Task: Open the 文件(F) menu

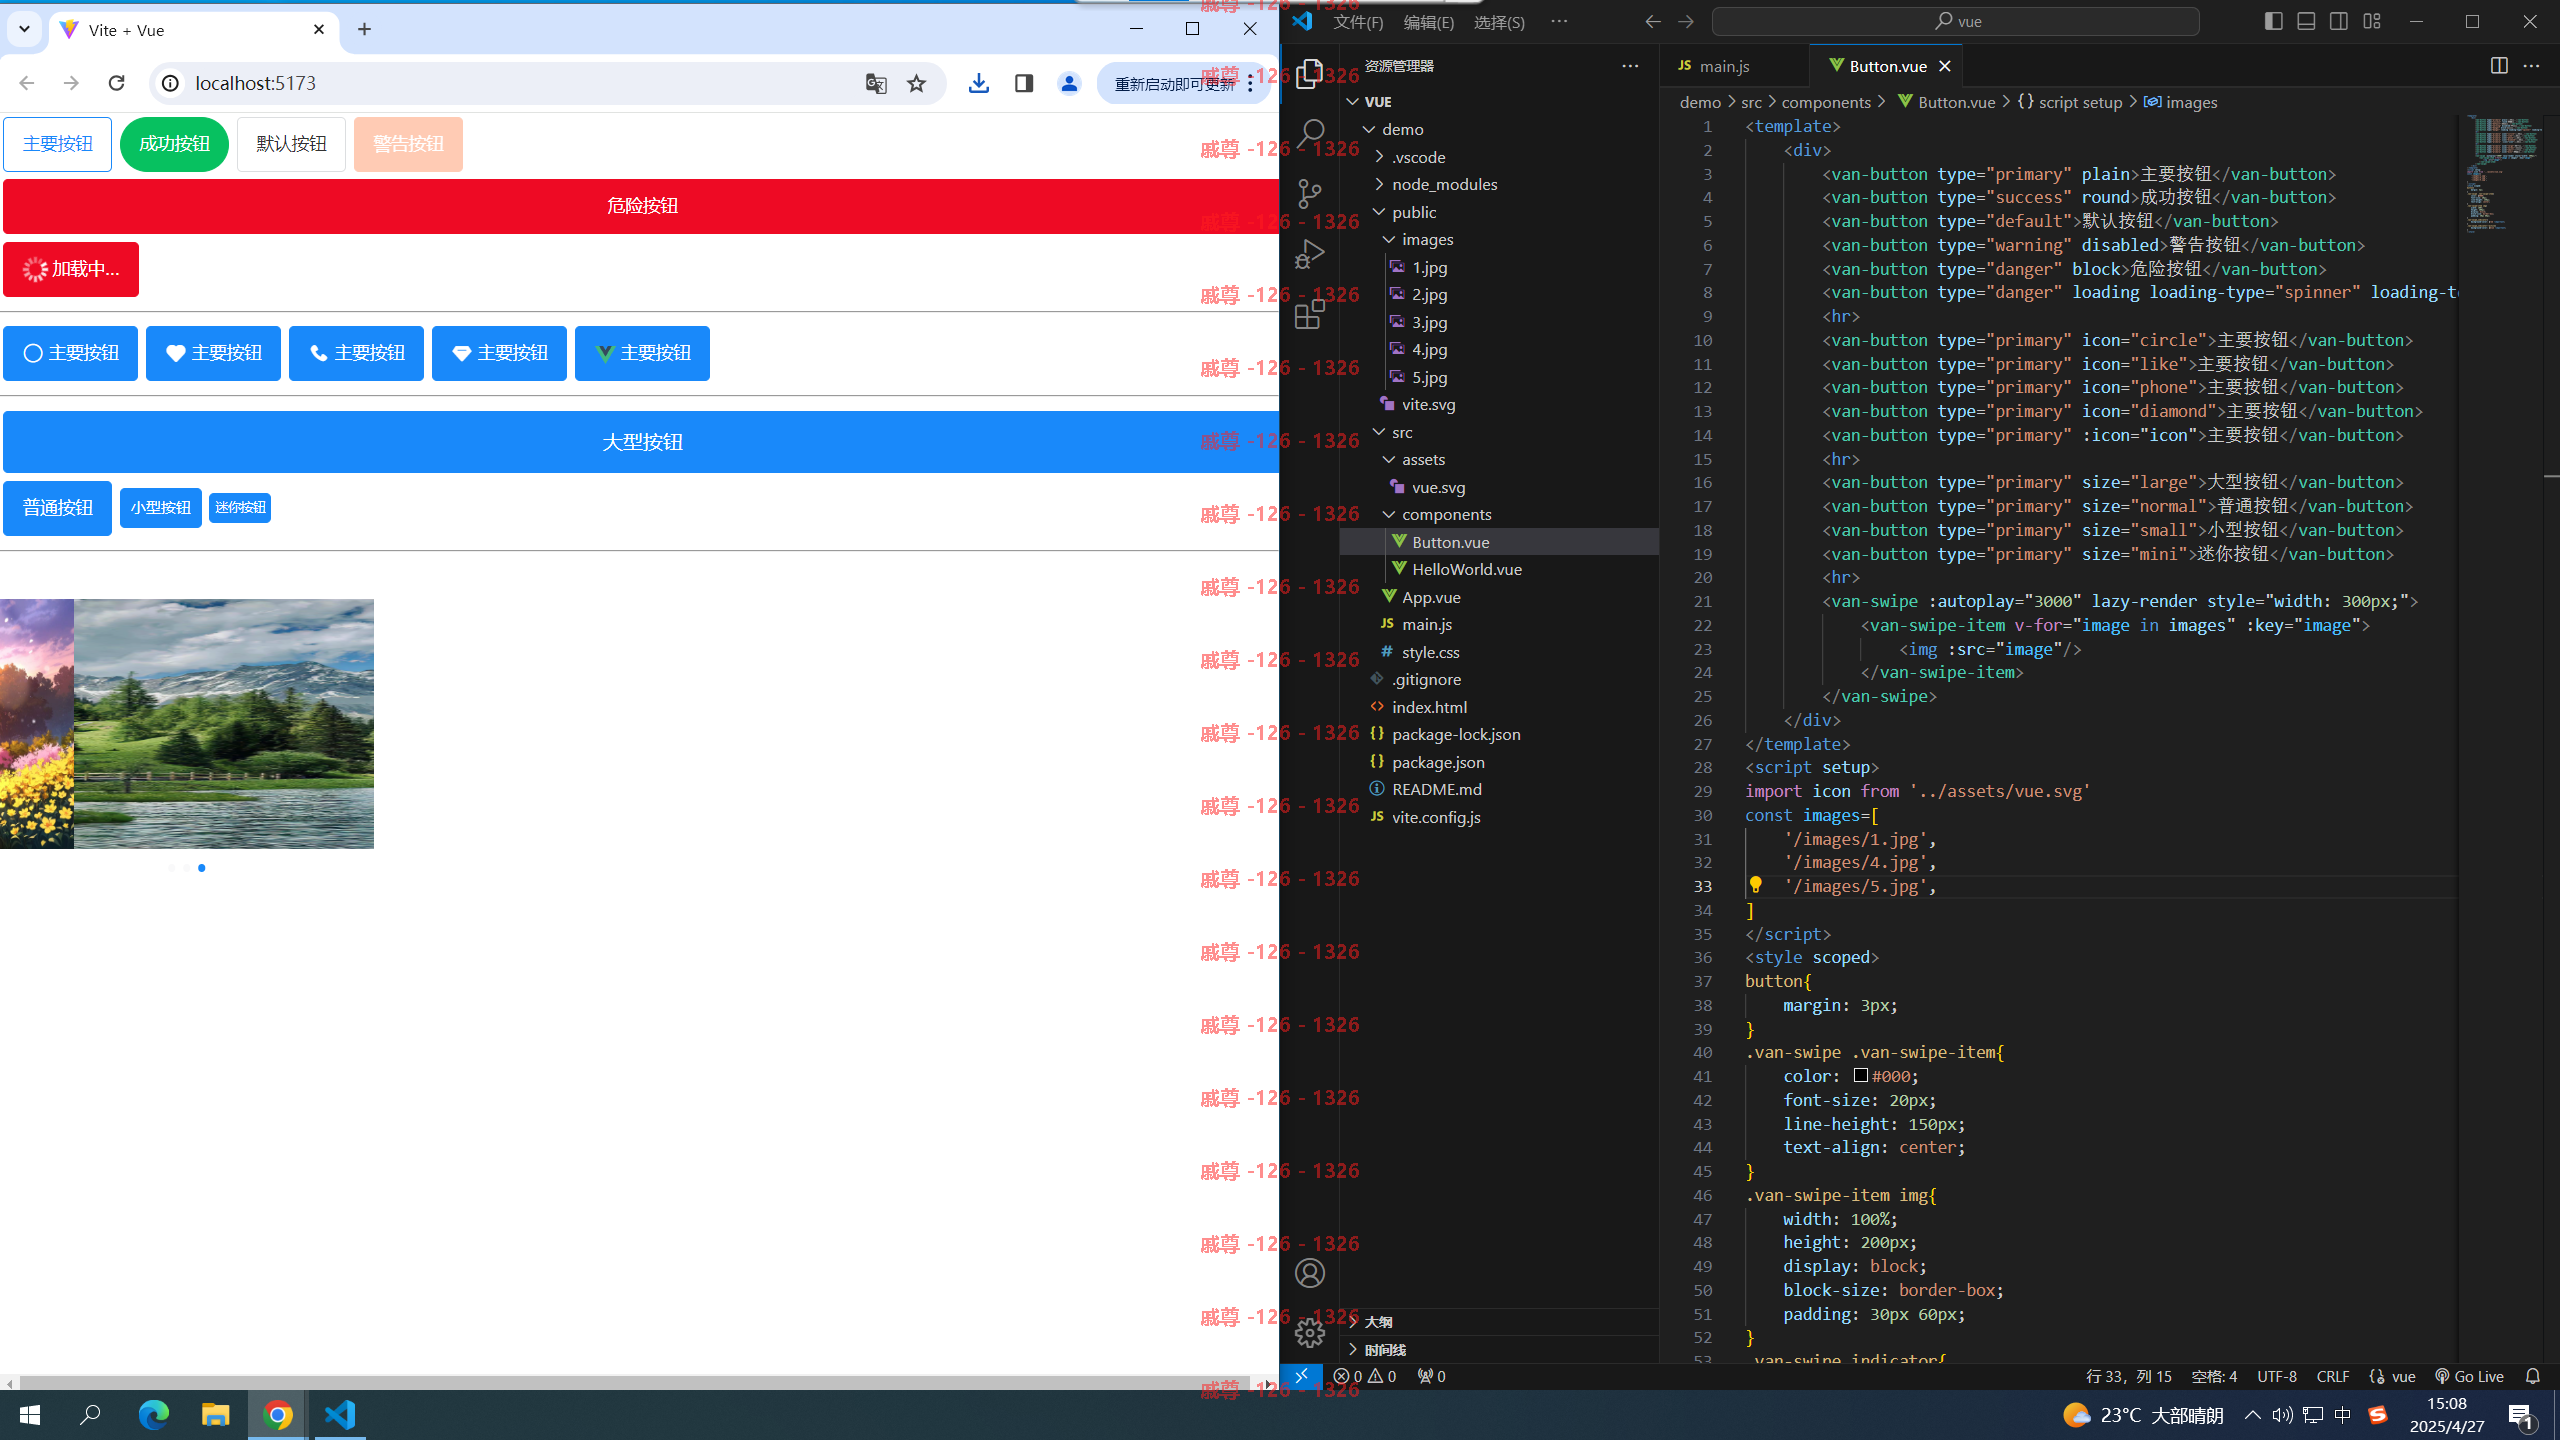Action: pos(1358,22)
